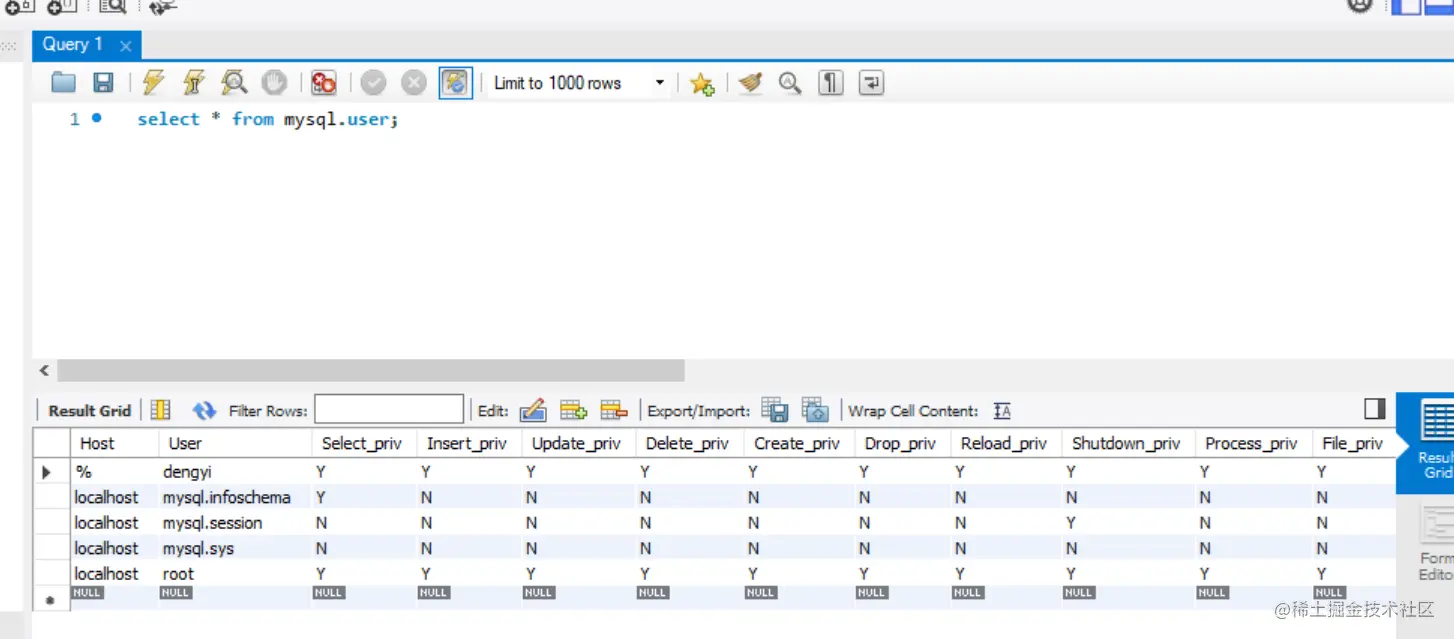The image size is (1454, 639).
Task: Click the new-row asterisk marker
Action: coord(49,600)
